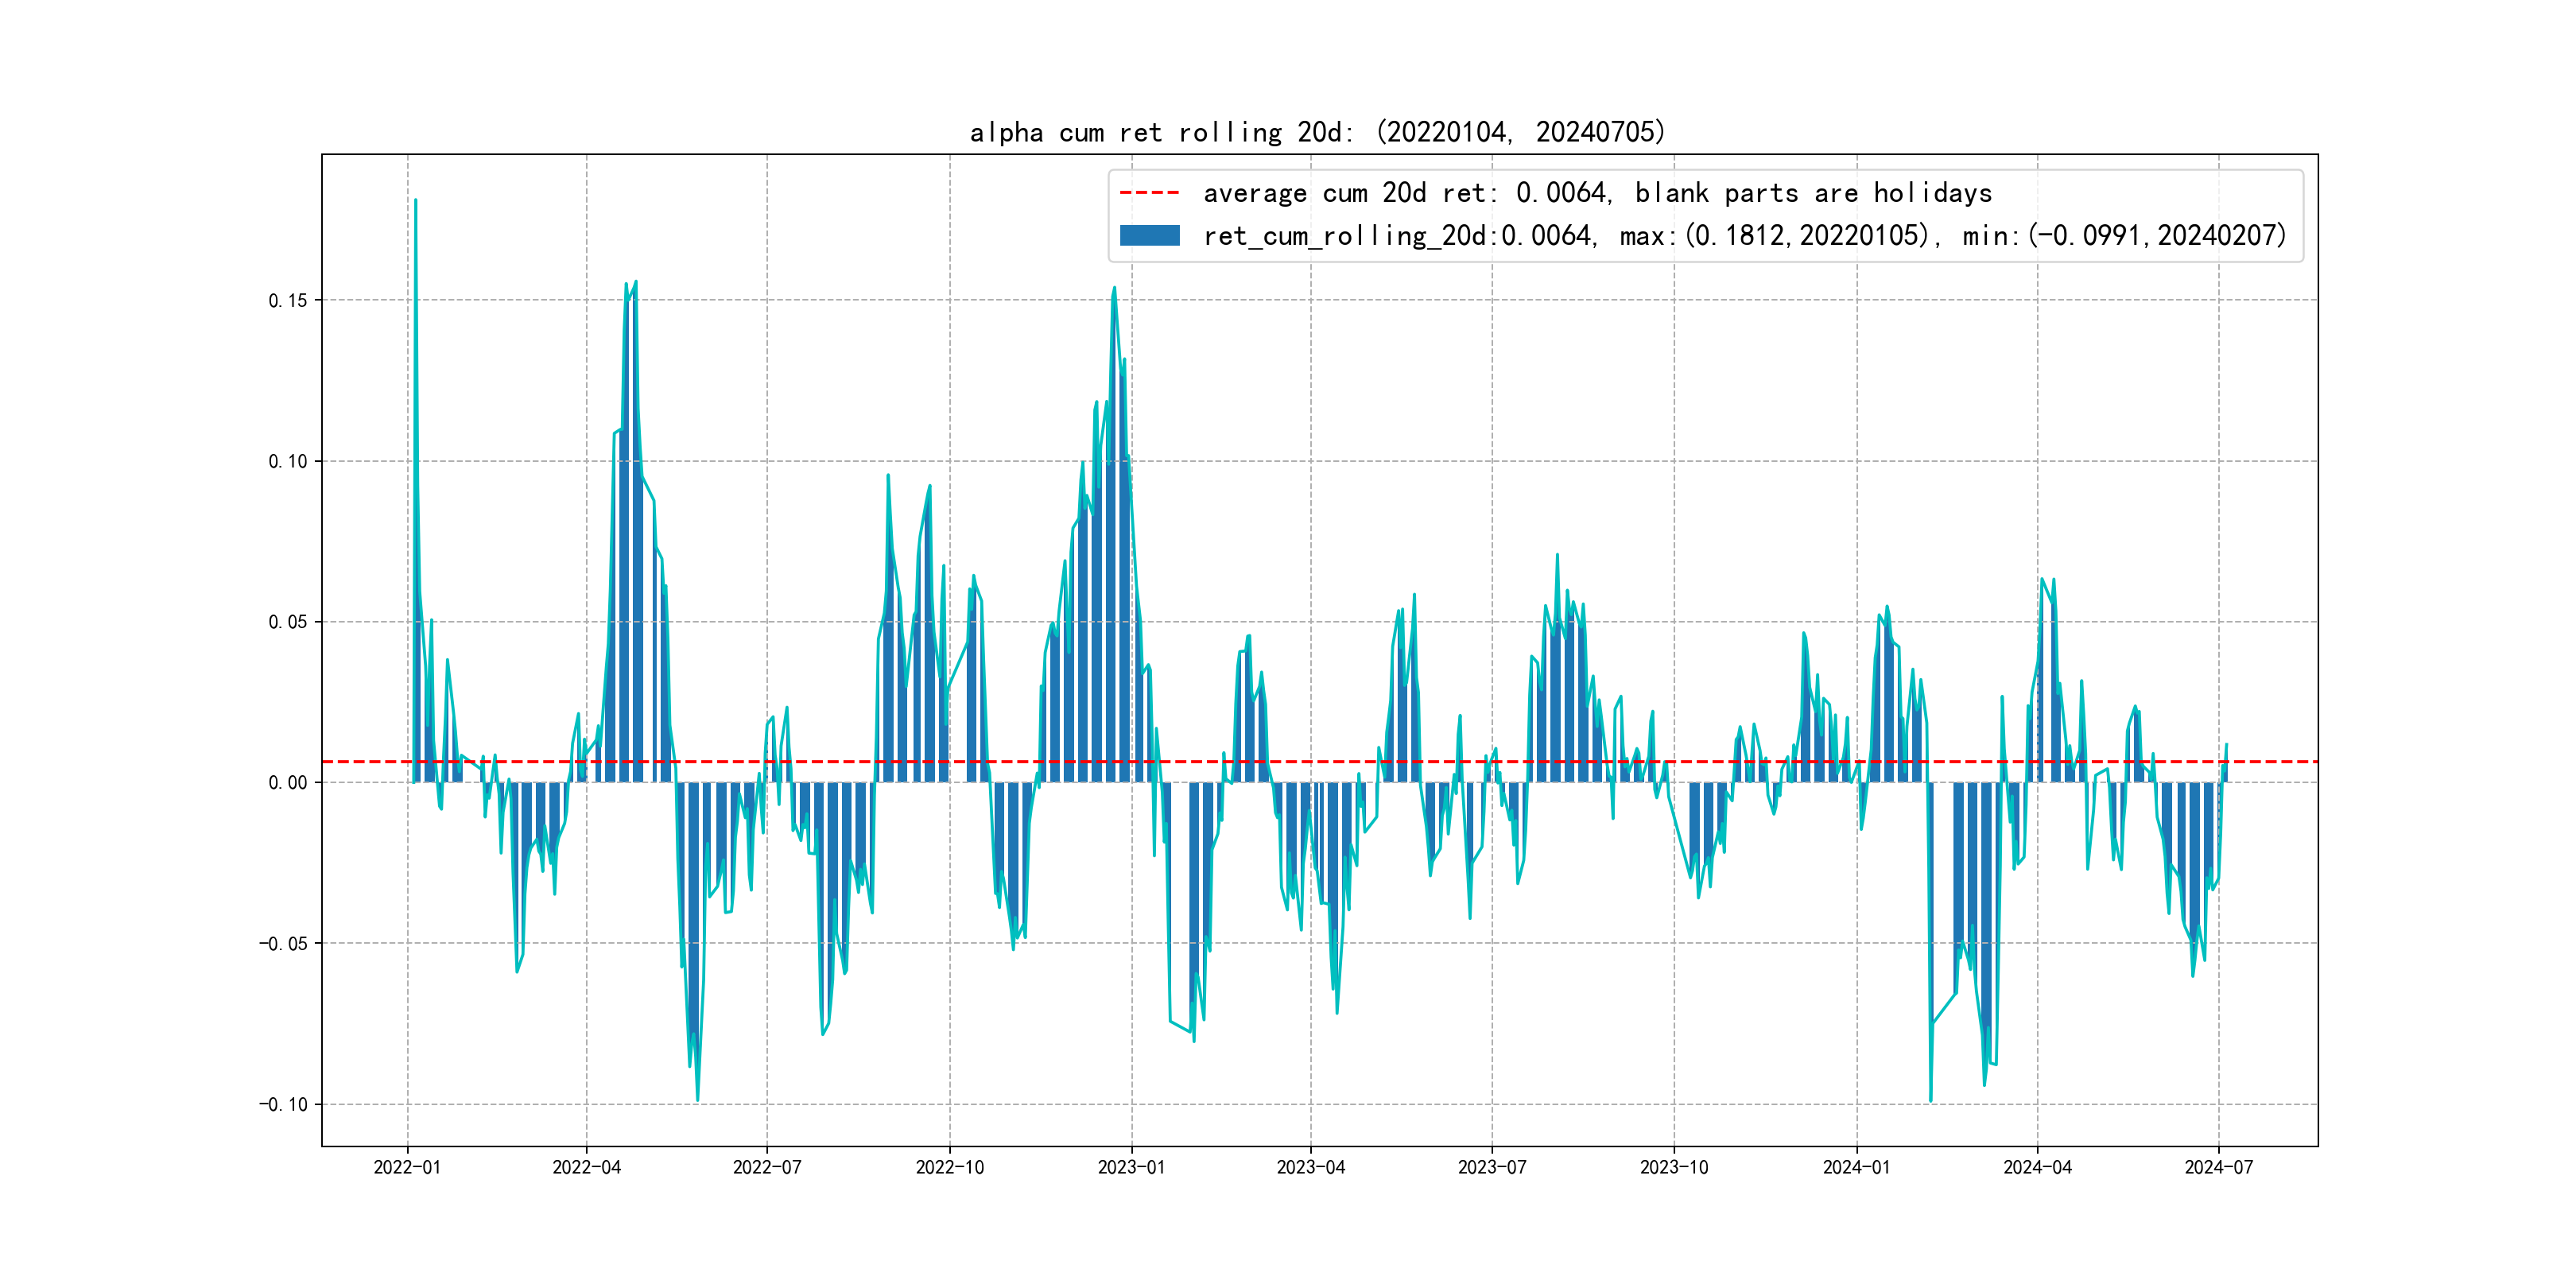The width and height of the screenshot is (2576, 1288).
Task: Click the 2022-07 x-axis label
Action: (767, 1167)
